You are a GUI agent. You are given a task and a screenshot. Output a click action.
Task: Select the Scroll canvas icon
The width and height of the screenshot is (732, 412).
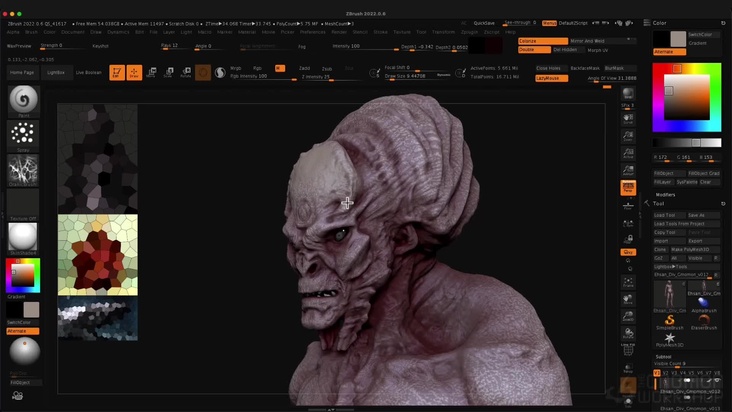628,119
